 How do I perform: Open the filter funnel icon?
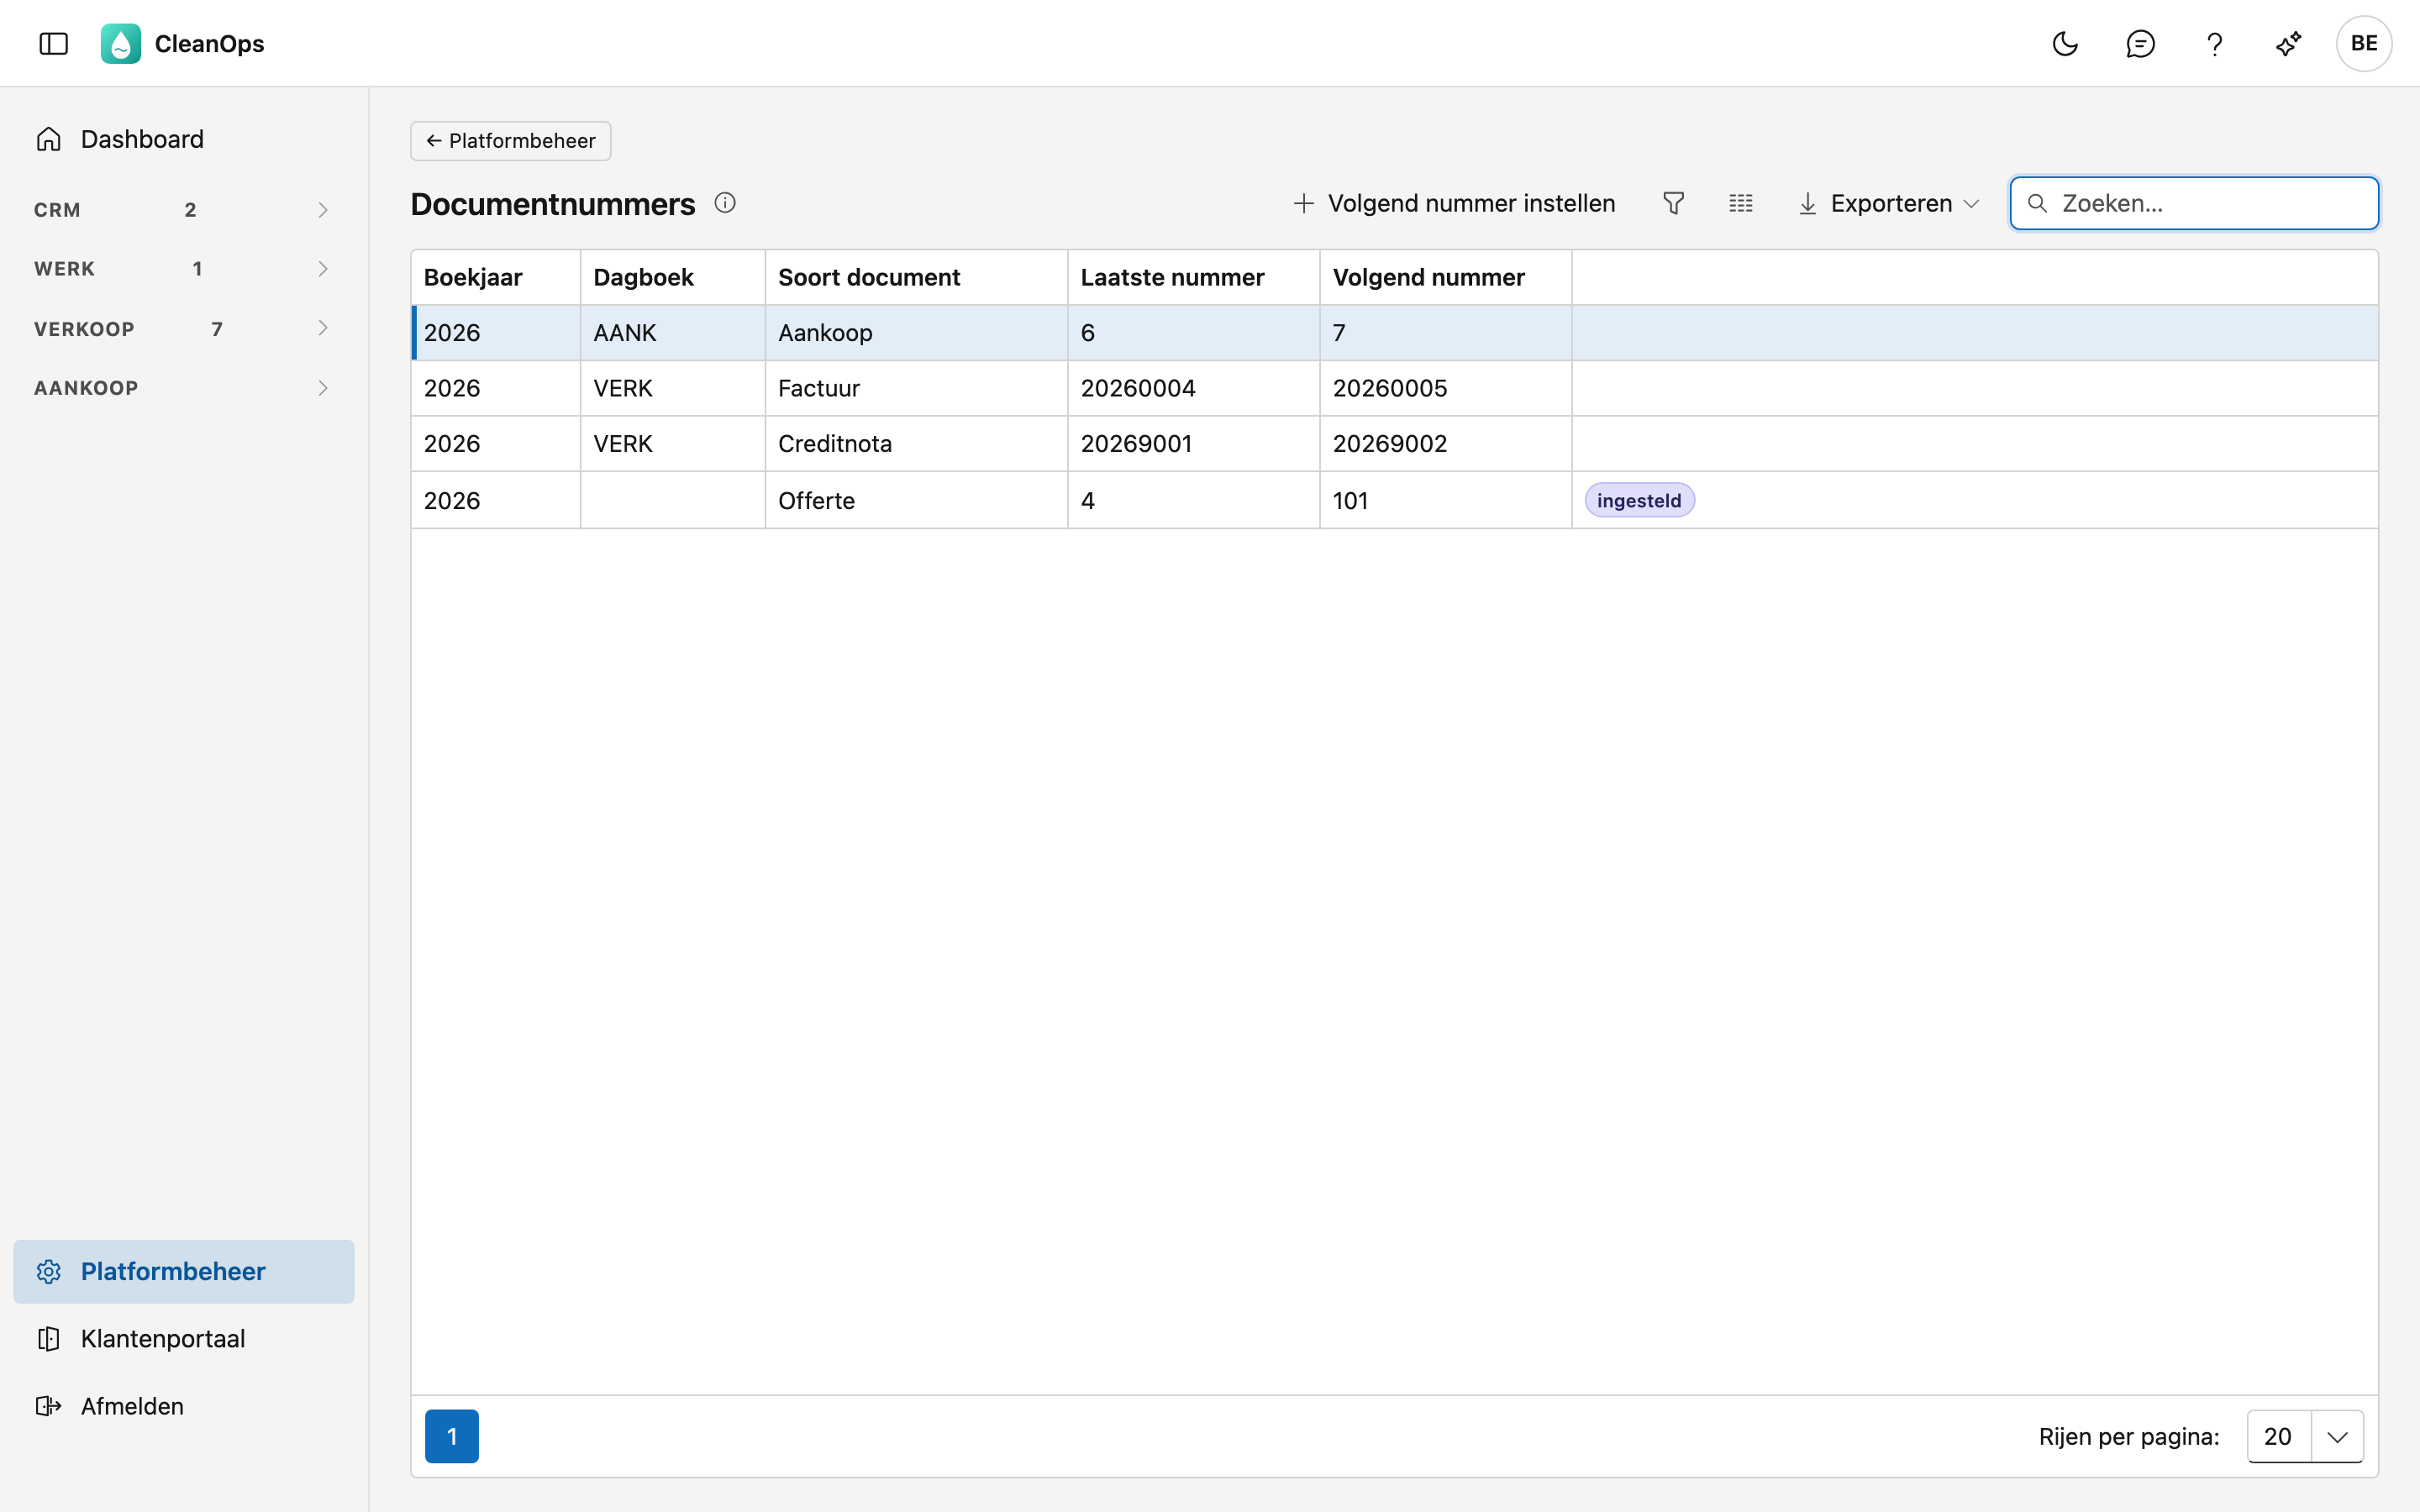[x=1673, y=203]
